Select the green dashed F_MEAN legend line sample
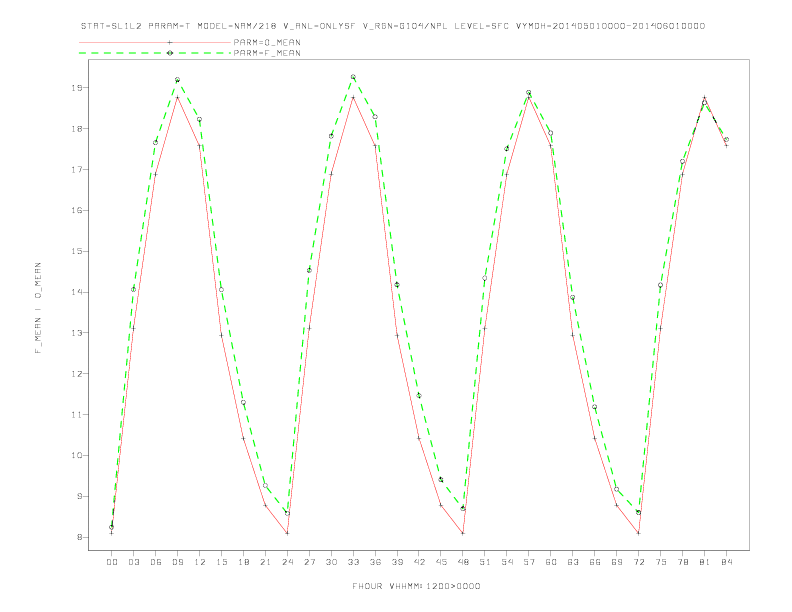The height and width of the screenshot is (612, 792). [x=155, y=53]
